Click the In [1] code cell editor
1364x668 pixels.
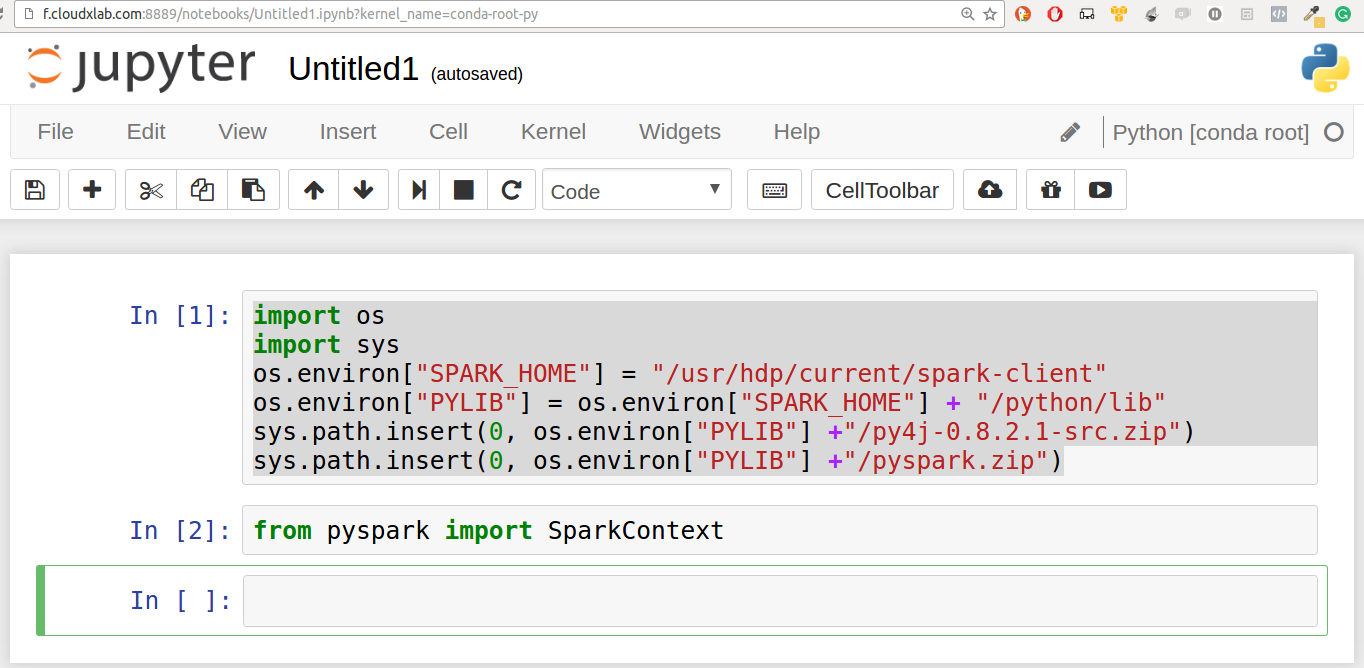[780, 388]
